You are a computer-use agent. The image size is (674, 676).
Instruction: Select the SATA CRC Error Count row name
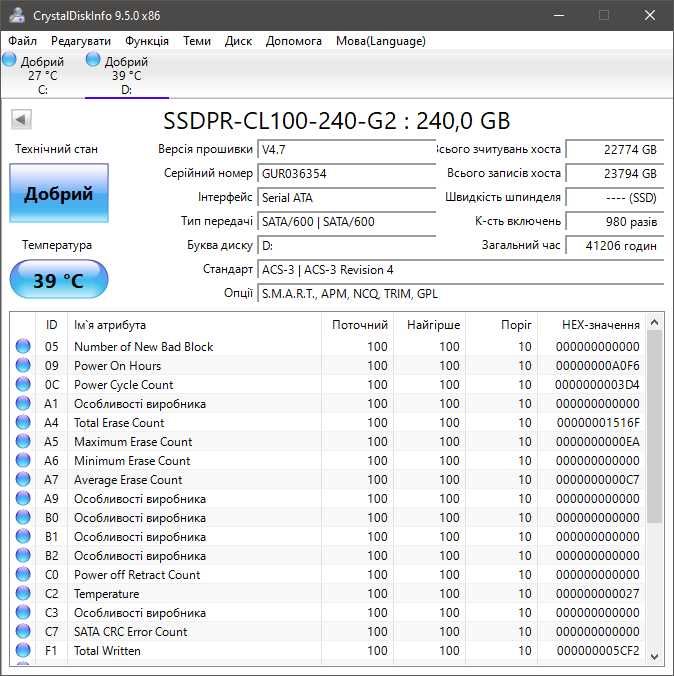pyautogui.click(x=131, y=632)
